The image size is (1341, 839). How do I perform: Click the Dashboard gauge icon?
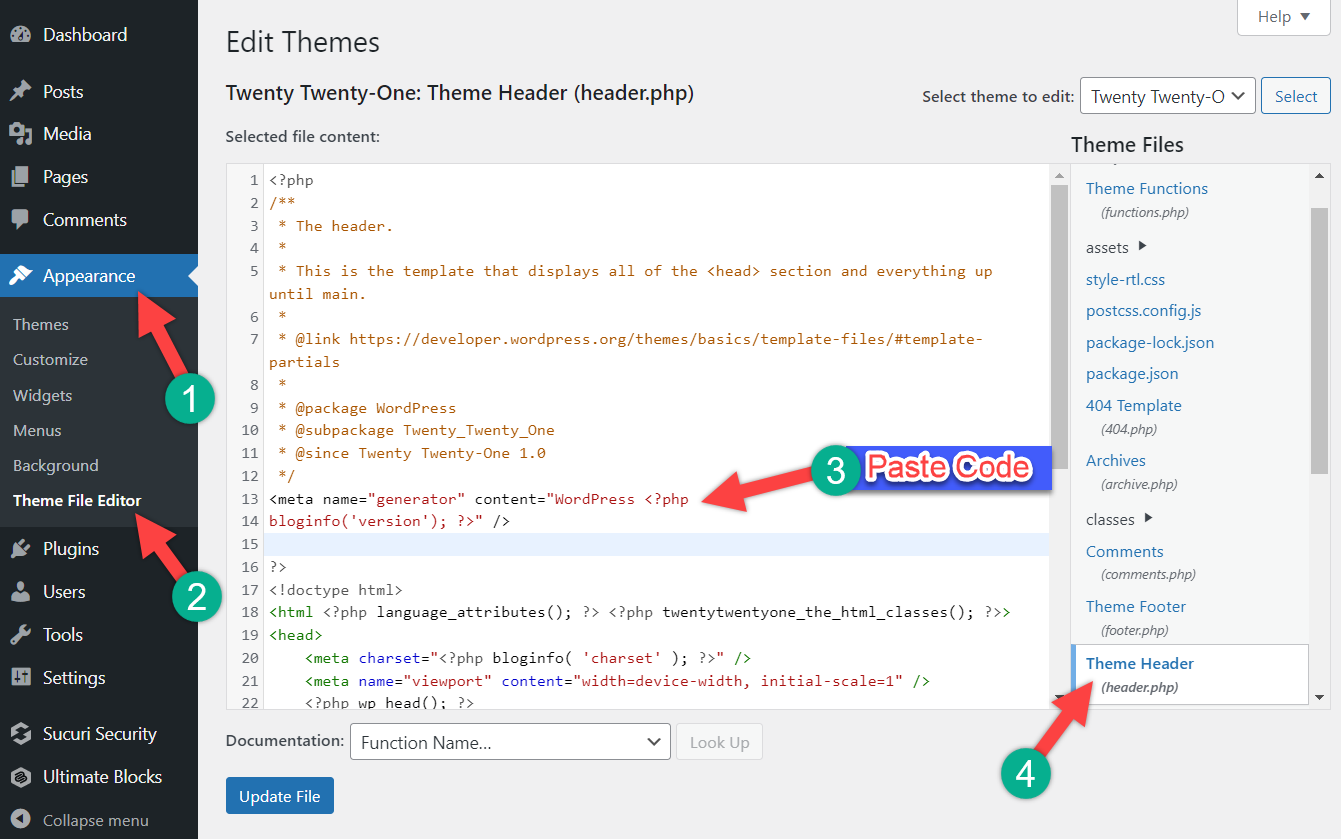pos(21,34)
